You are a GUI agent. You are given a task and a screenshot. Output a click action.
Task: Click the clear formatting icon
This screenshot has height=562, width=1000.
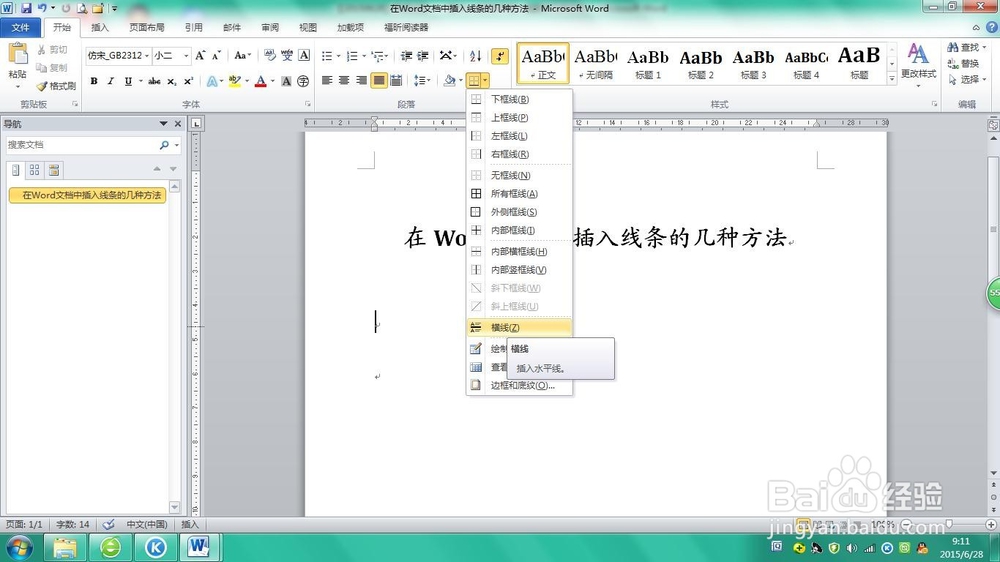tap(270, 55)
